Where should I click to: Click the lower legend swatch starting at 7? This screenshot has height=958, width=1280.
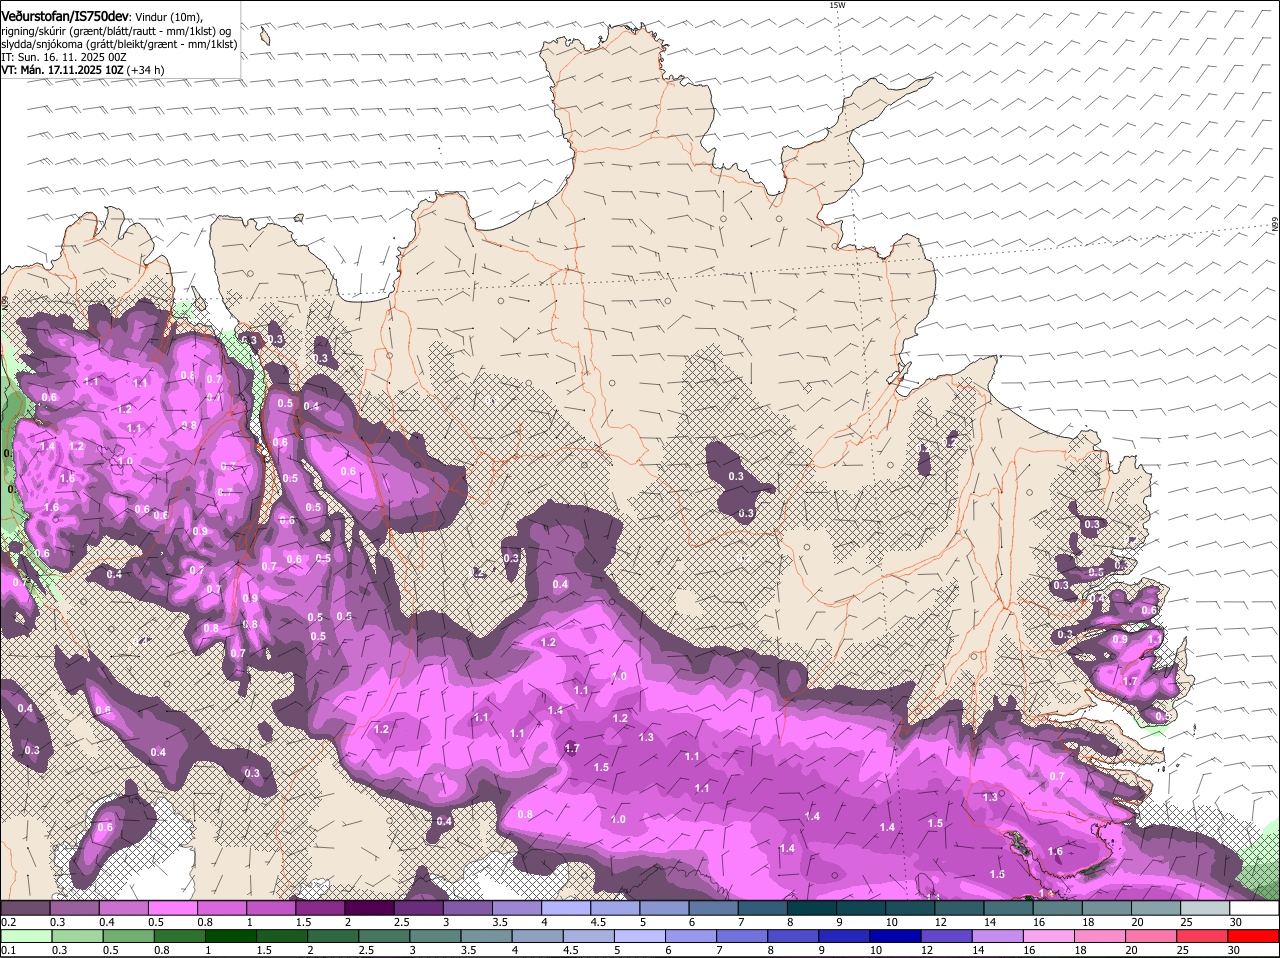pyautogui.click(x=743, y=936)
